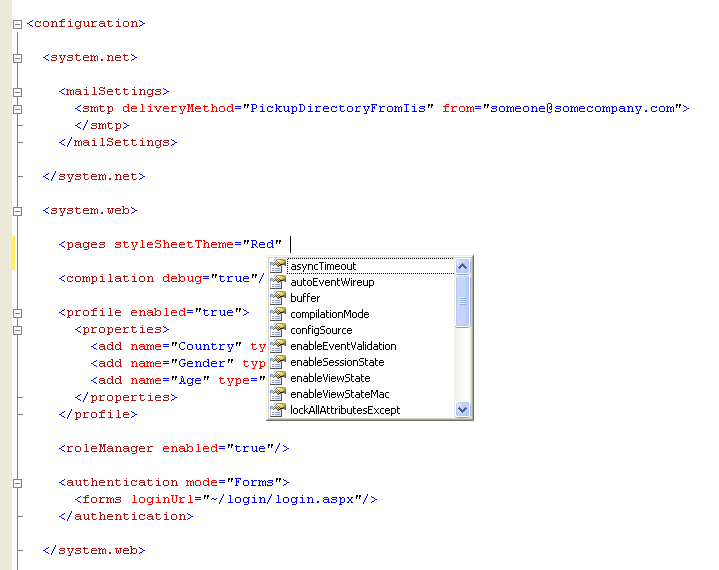Click the closing </system.web> tag

pyautogui.click(x=94, y=550)
